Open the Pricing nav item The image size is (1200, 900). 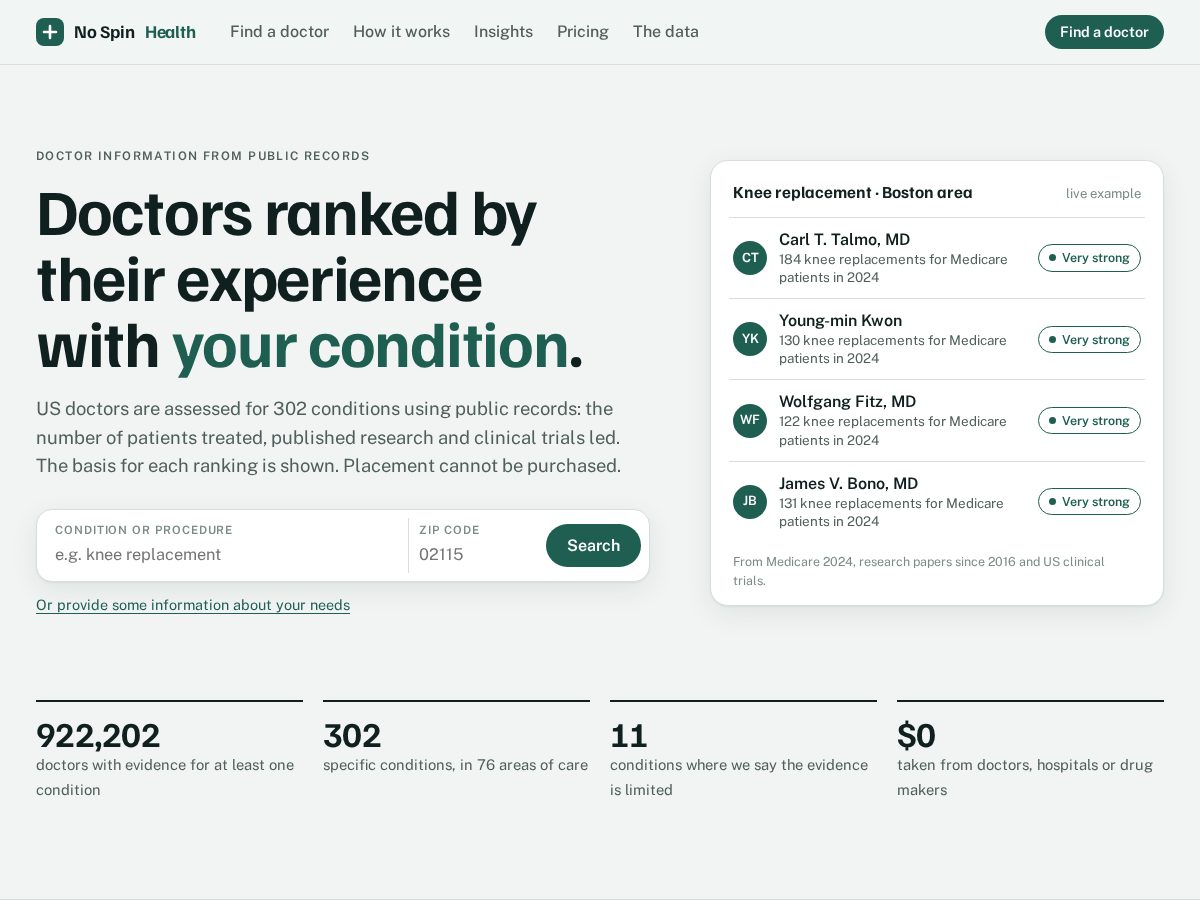(583, 32)
